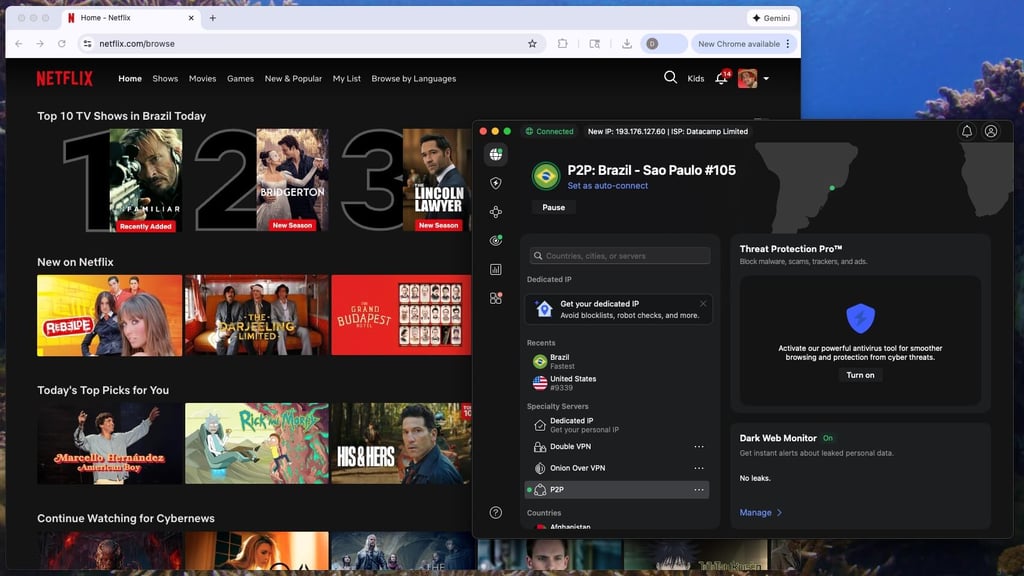Click the Netflix profile avatar
Image resolution: width=1024 pixels, height=576 pixels.
pos(748,78)
